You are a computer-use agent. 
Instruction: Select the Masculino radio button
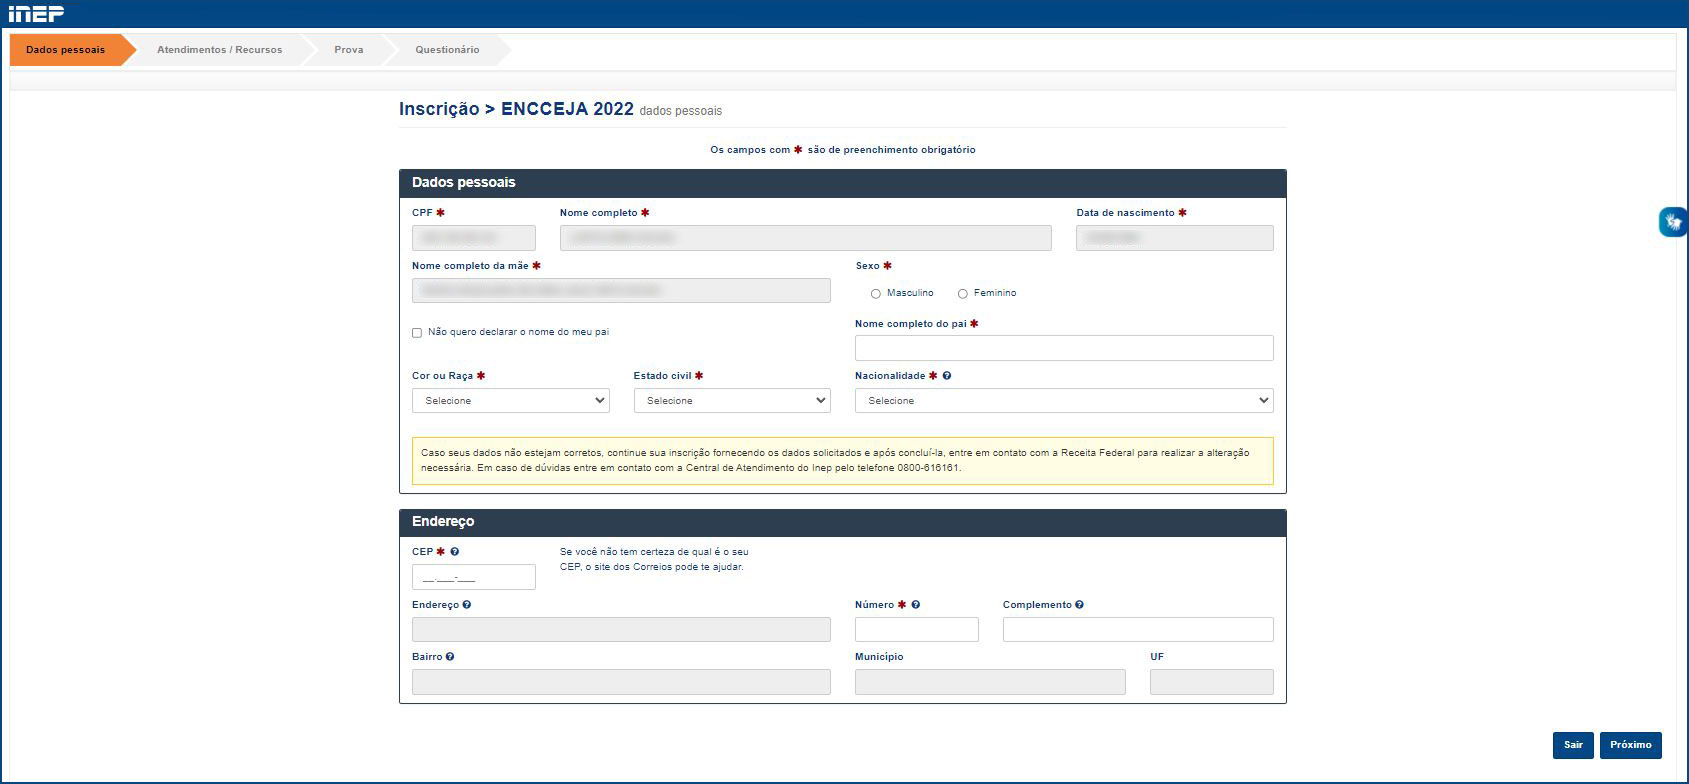(876, 294)
